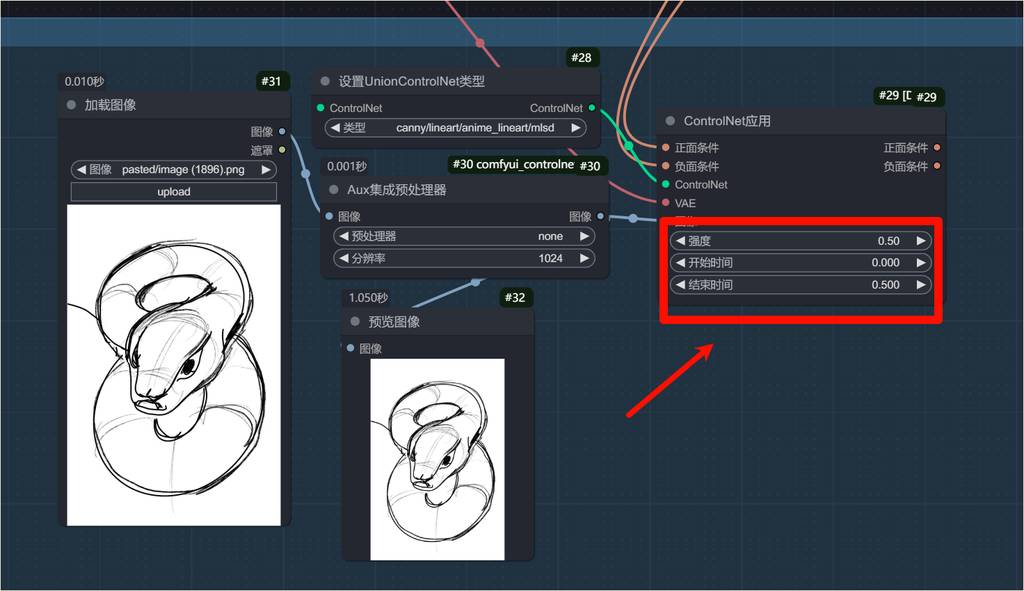Decrease 强度 value with left arrow
The image size is (1024, 591).
pyautogui.click(x=681, y=241)
